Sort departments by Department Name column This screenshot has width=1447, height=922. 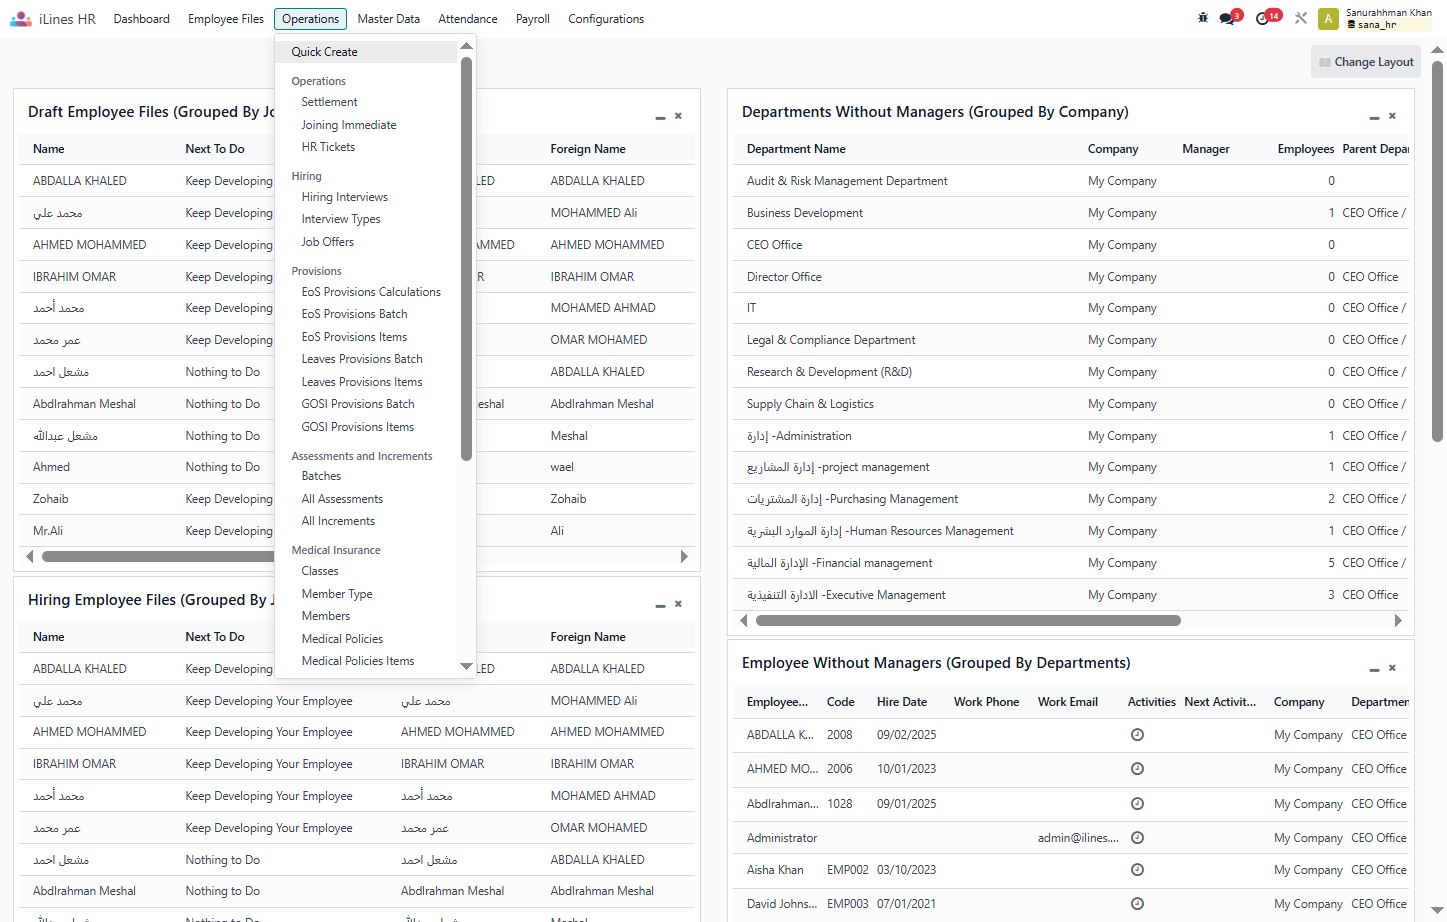click(x=796, y=149)
